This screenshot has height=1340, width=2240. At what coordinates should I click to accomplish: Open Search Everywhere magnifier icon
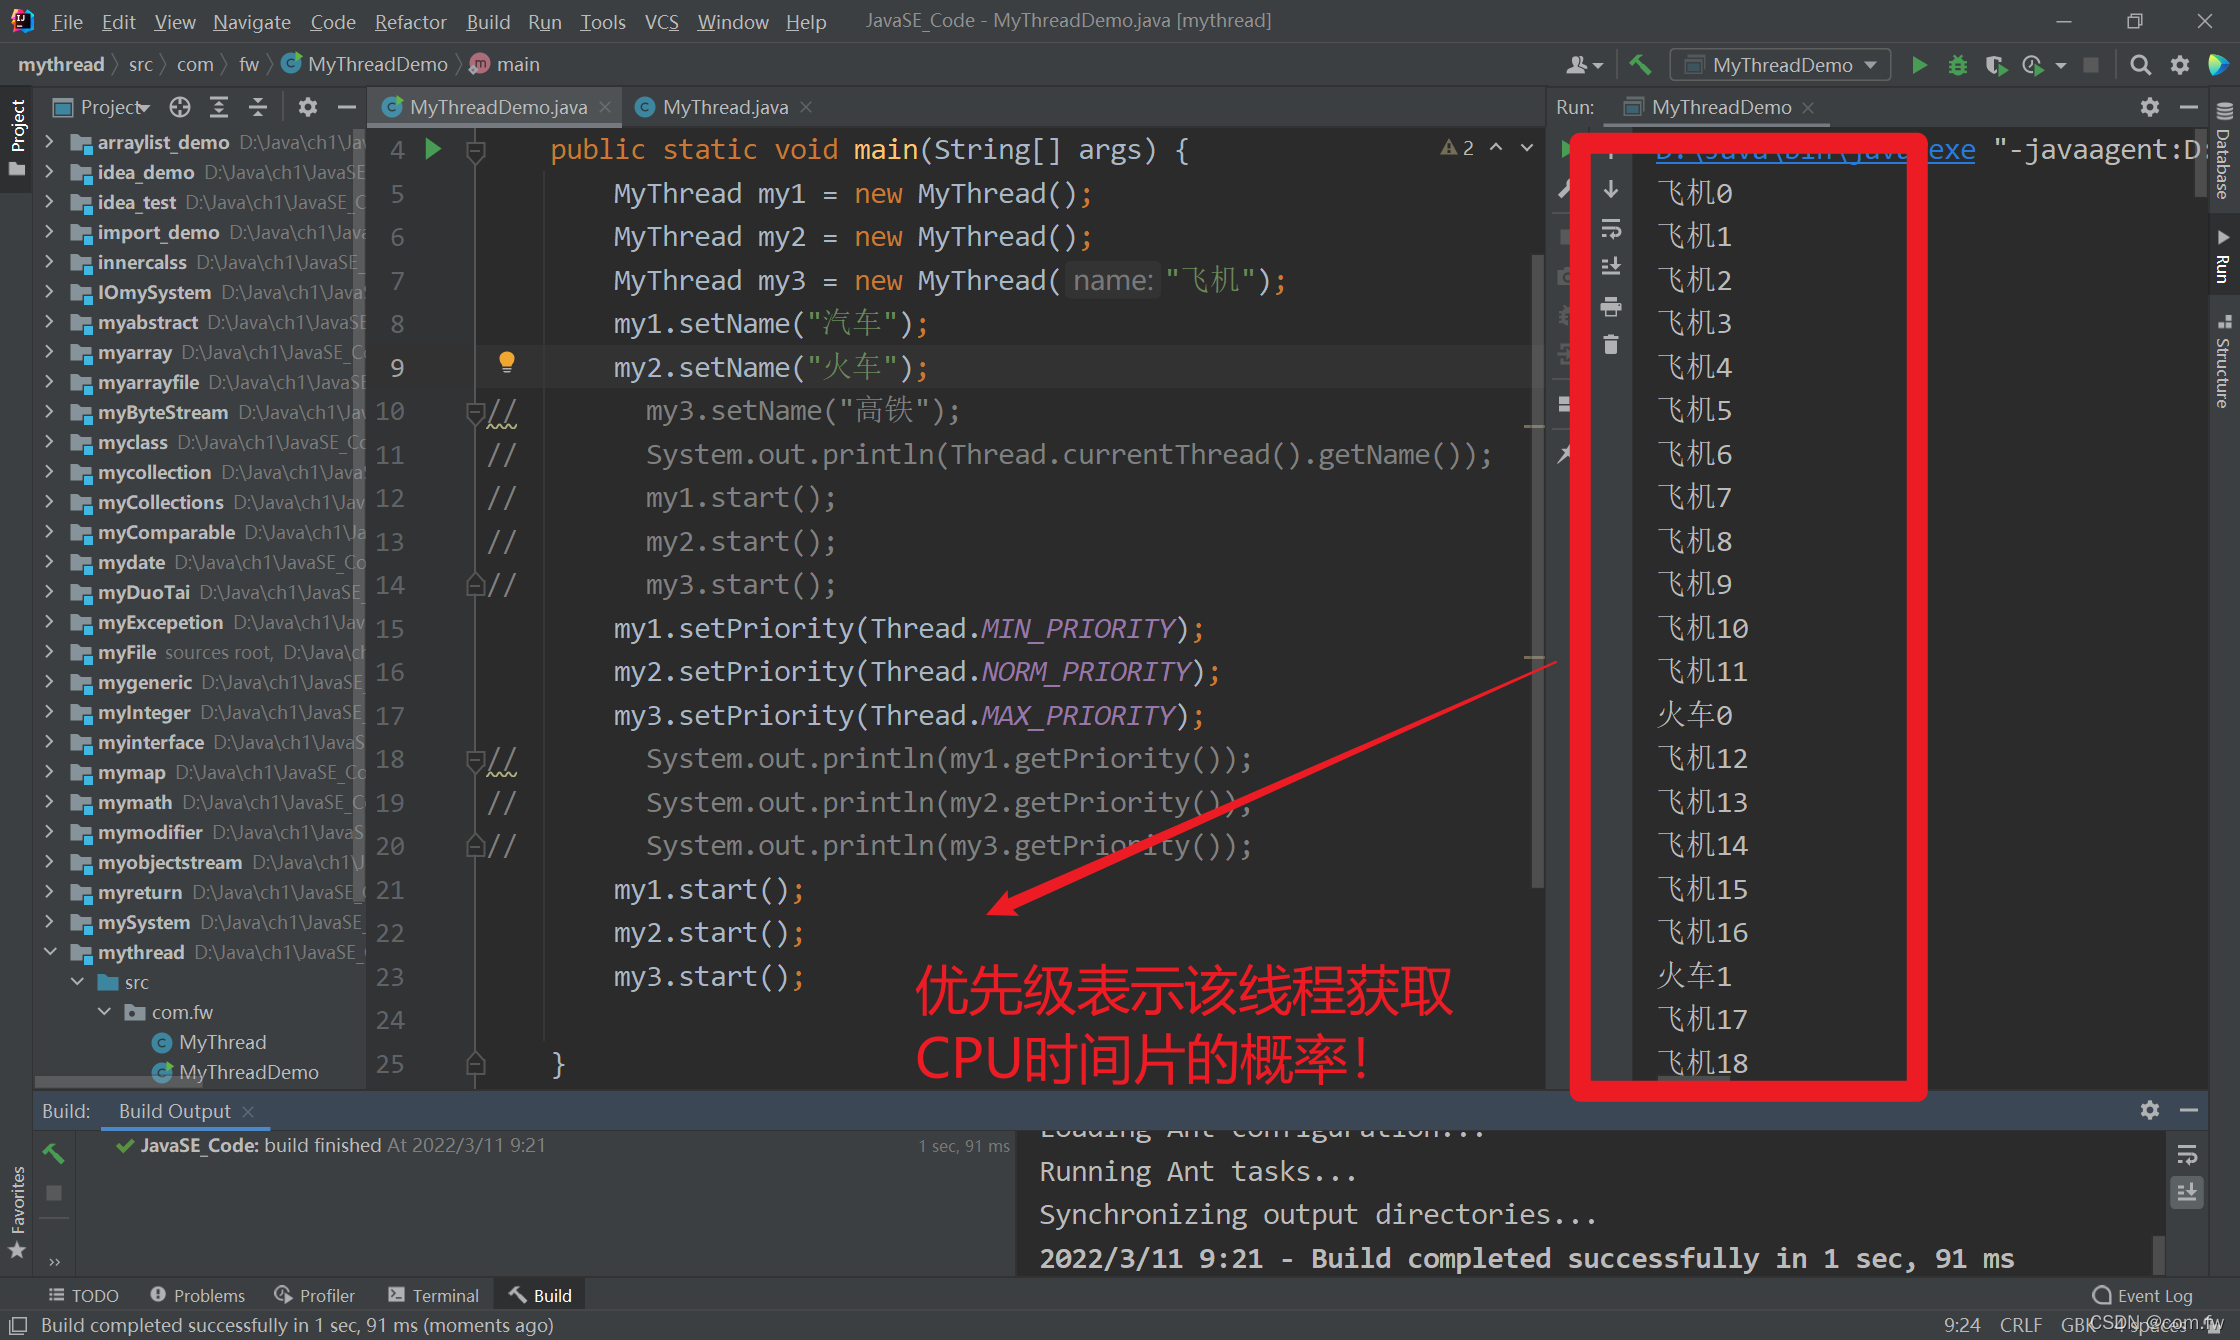pyautogui.click(x=2140, y=65)
